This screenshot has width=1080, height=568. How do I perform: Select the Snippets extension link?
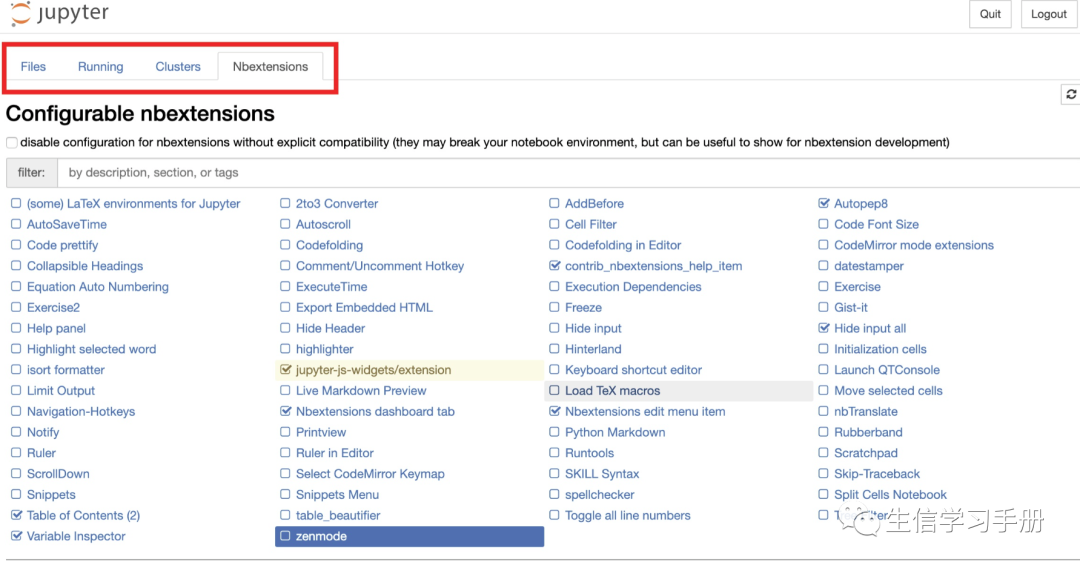51,494
